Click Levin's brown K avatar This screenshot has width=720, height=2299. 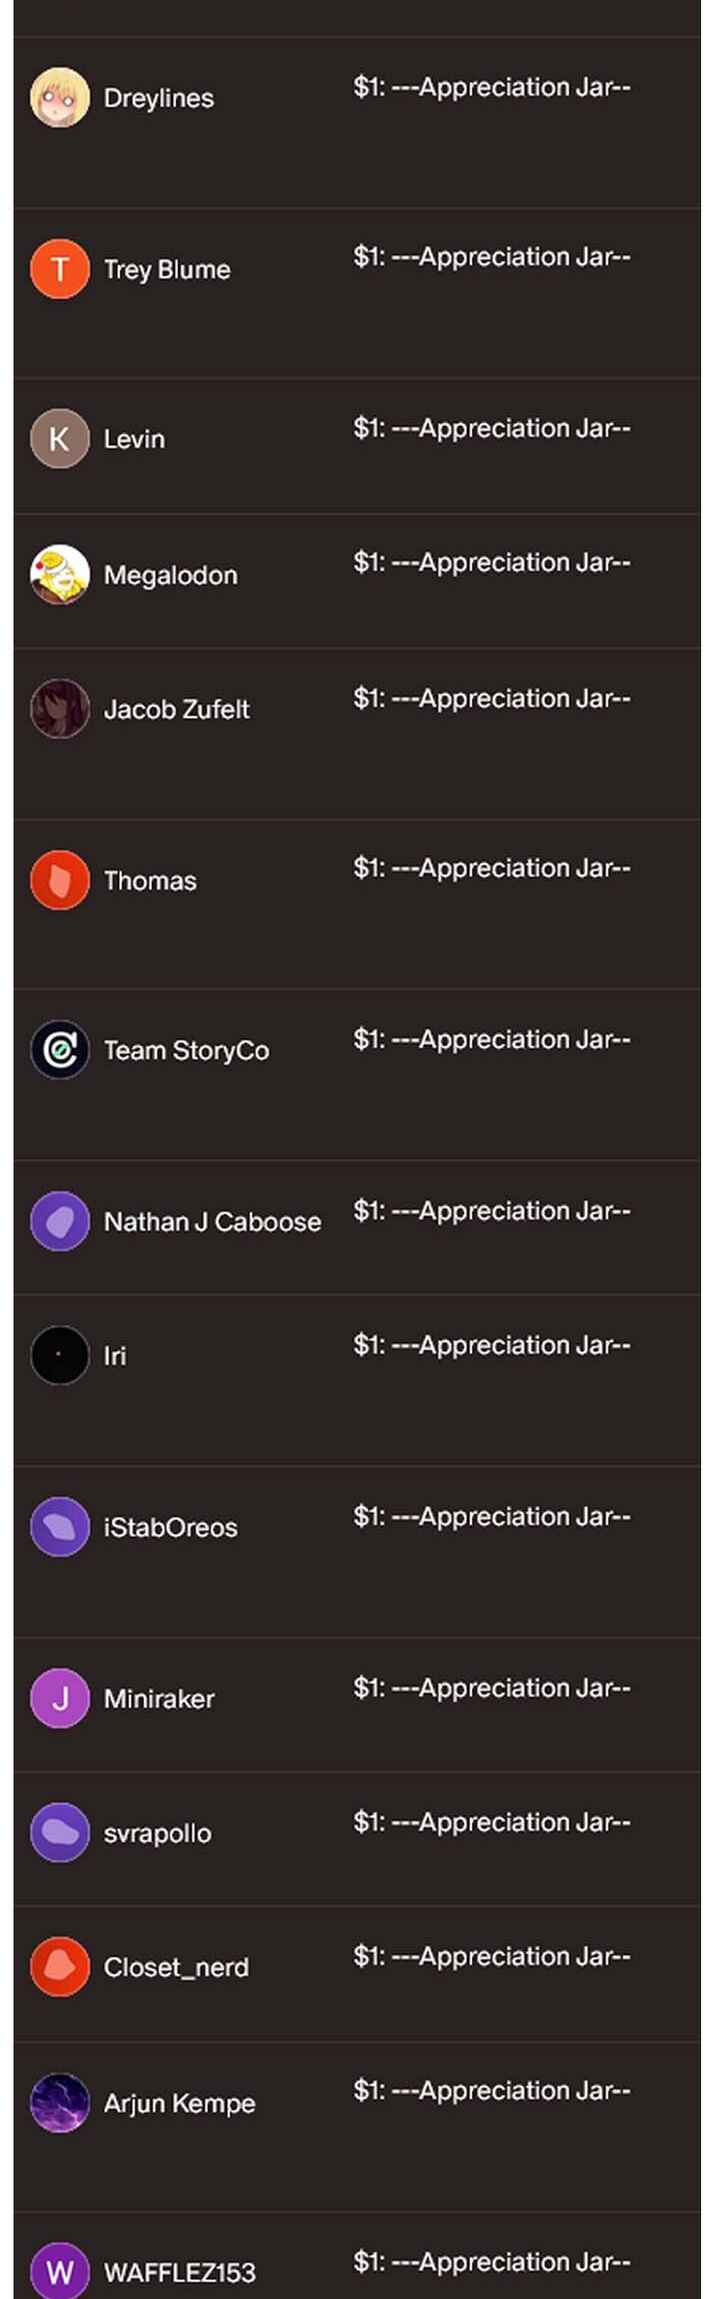(60, 439)
